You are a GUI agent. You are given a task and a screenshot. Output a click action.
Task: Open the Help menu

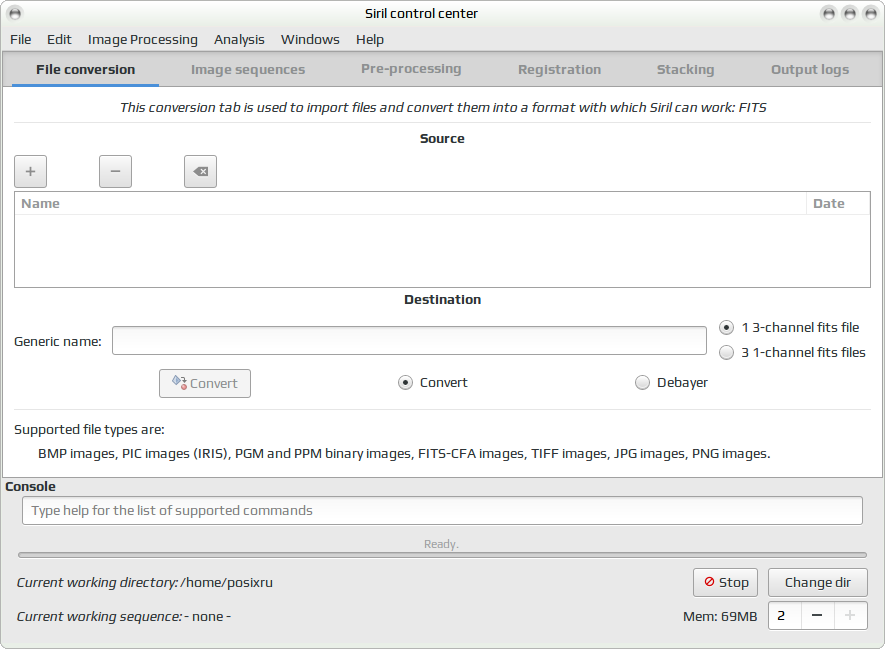tap(370, 40)
